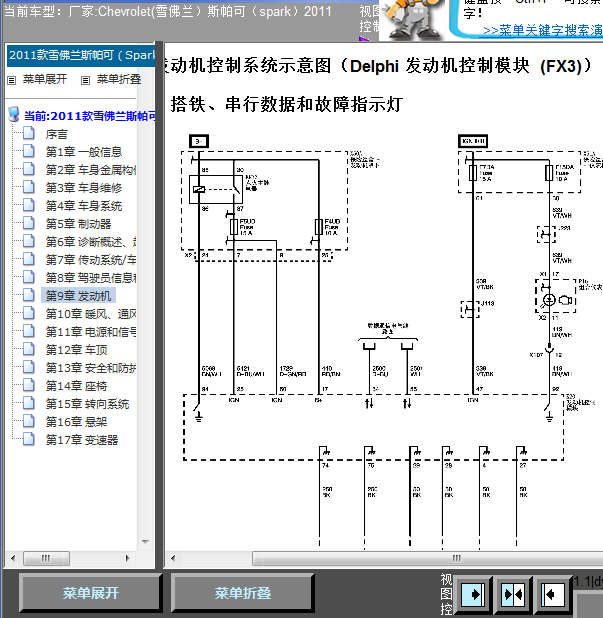Open the 菜单关键字搜索 link
Image resolution: width=603 pixels, height=618 pixels.
coord(542,30)
